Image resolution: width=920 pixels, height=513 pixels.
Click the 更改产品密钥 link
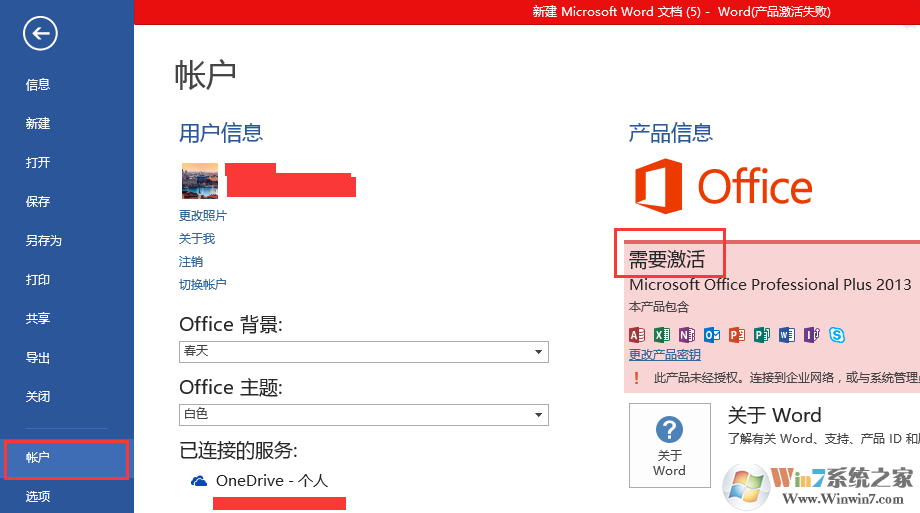[665, 355]
